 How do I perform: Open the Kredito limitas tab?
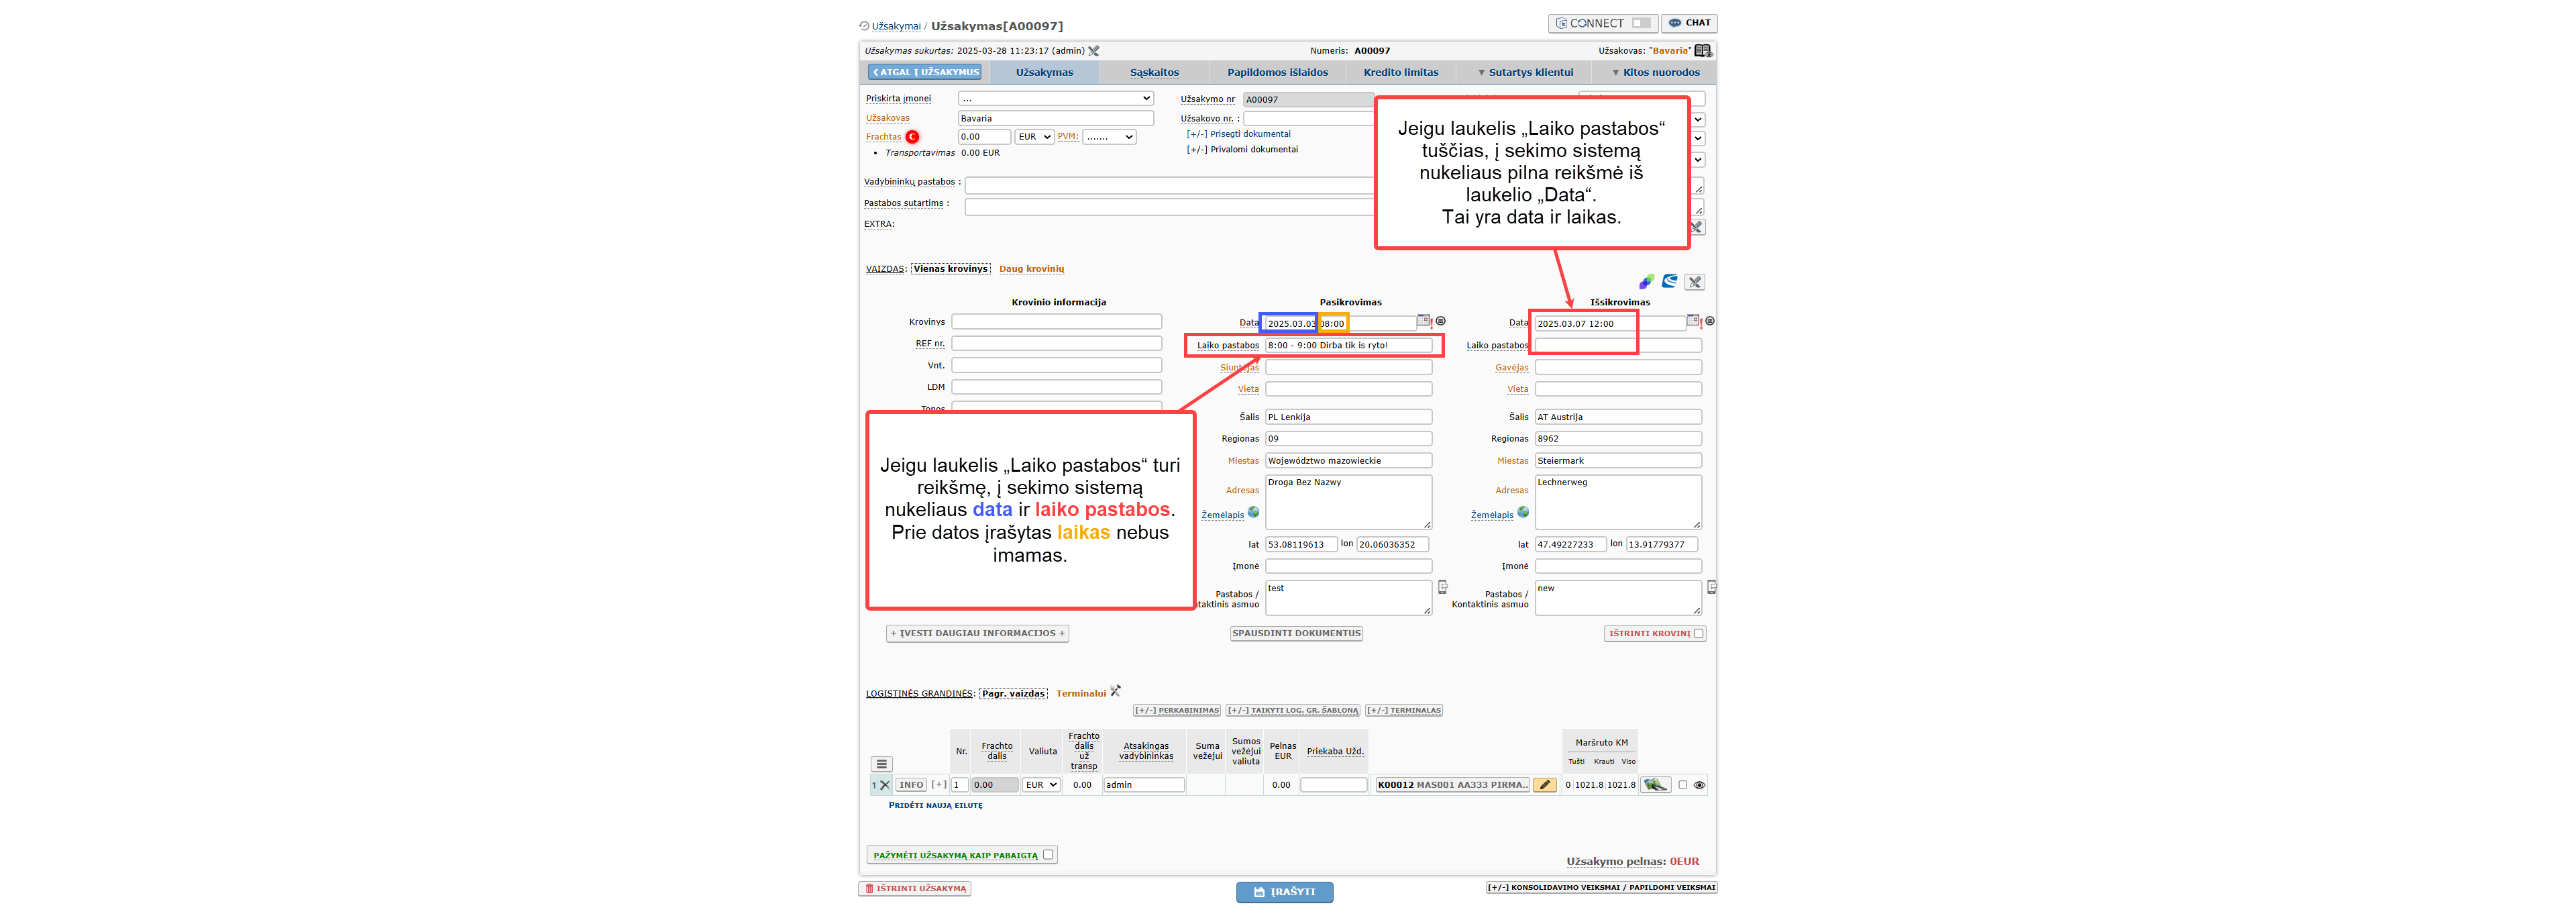[1400, 73]
